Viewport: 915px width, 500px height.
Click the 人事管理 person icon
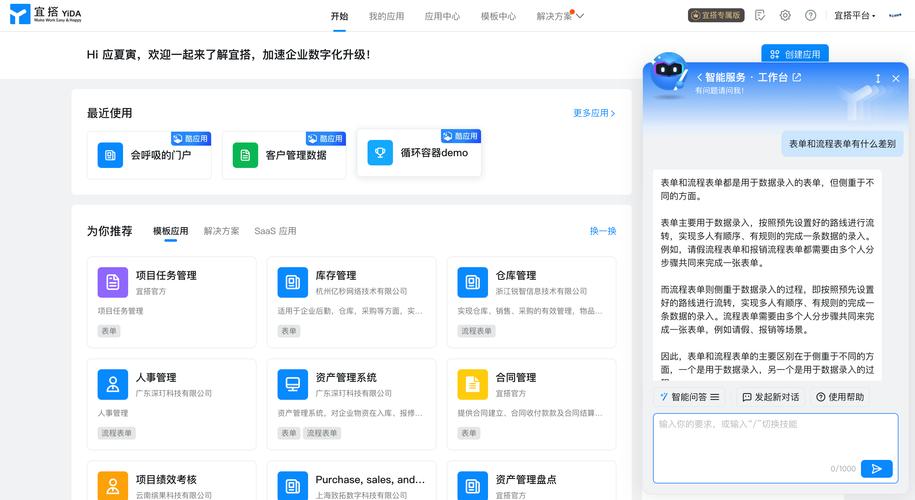click(113, 384)
